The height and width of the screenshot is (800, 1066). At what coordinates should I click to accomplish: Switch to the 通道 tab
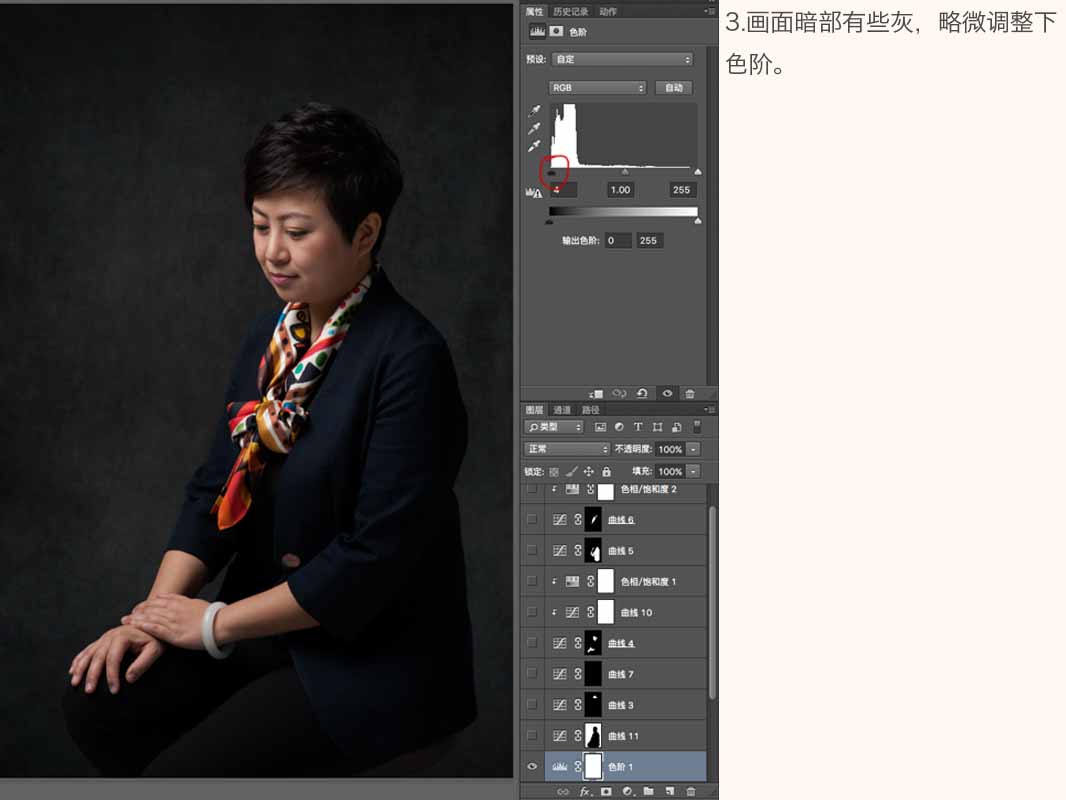coord(562,410)
